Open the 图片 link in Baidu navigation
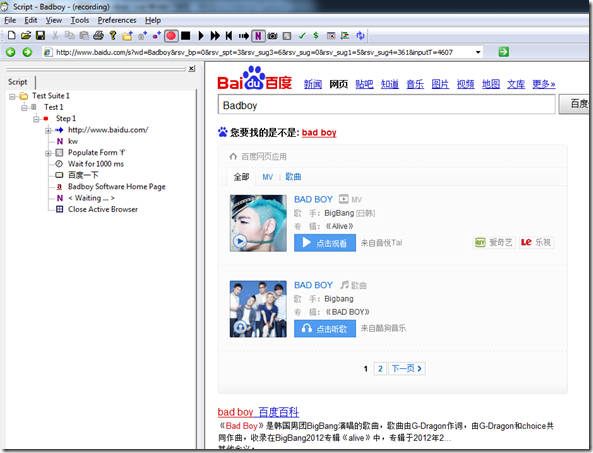 click(440, 84)
